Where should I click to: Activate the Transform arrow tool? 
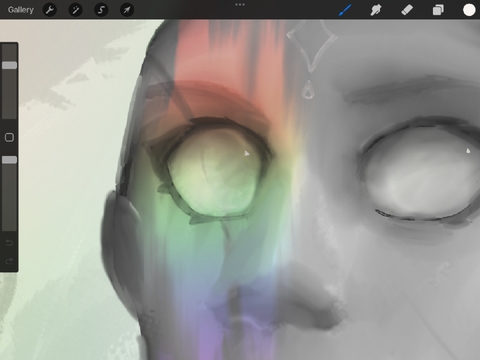click(127, 10)
